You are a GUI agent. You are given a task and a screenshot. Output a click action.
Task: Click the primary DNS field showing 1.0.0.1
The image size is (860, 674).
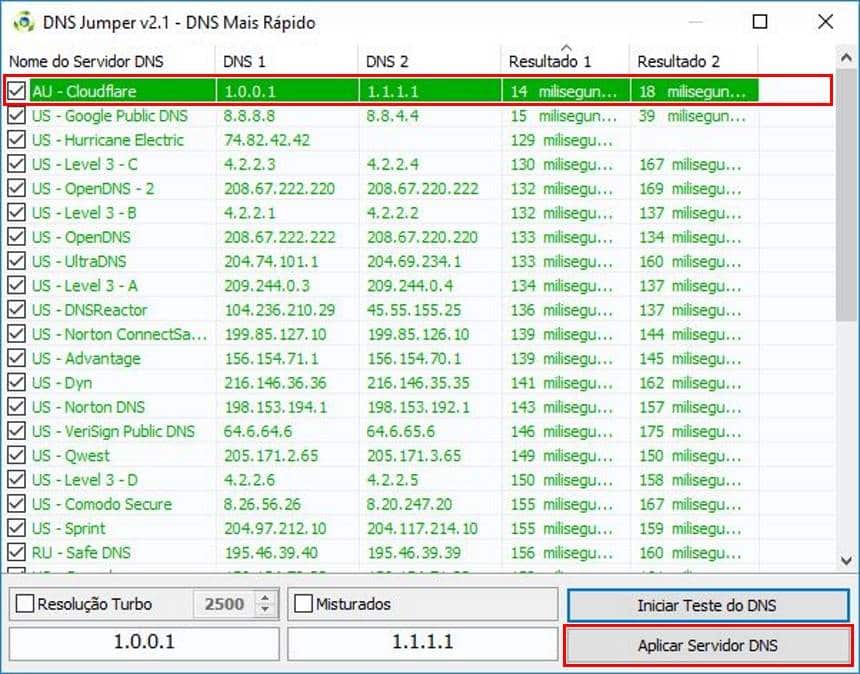144,642
